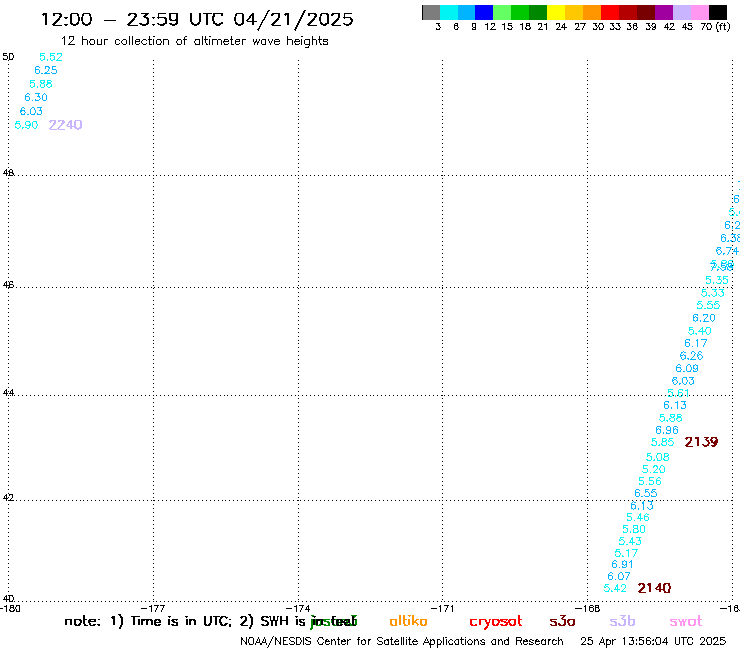
Task: Click the 'altika' satellite legend label
Action: point(408,621)
